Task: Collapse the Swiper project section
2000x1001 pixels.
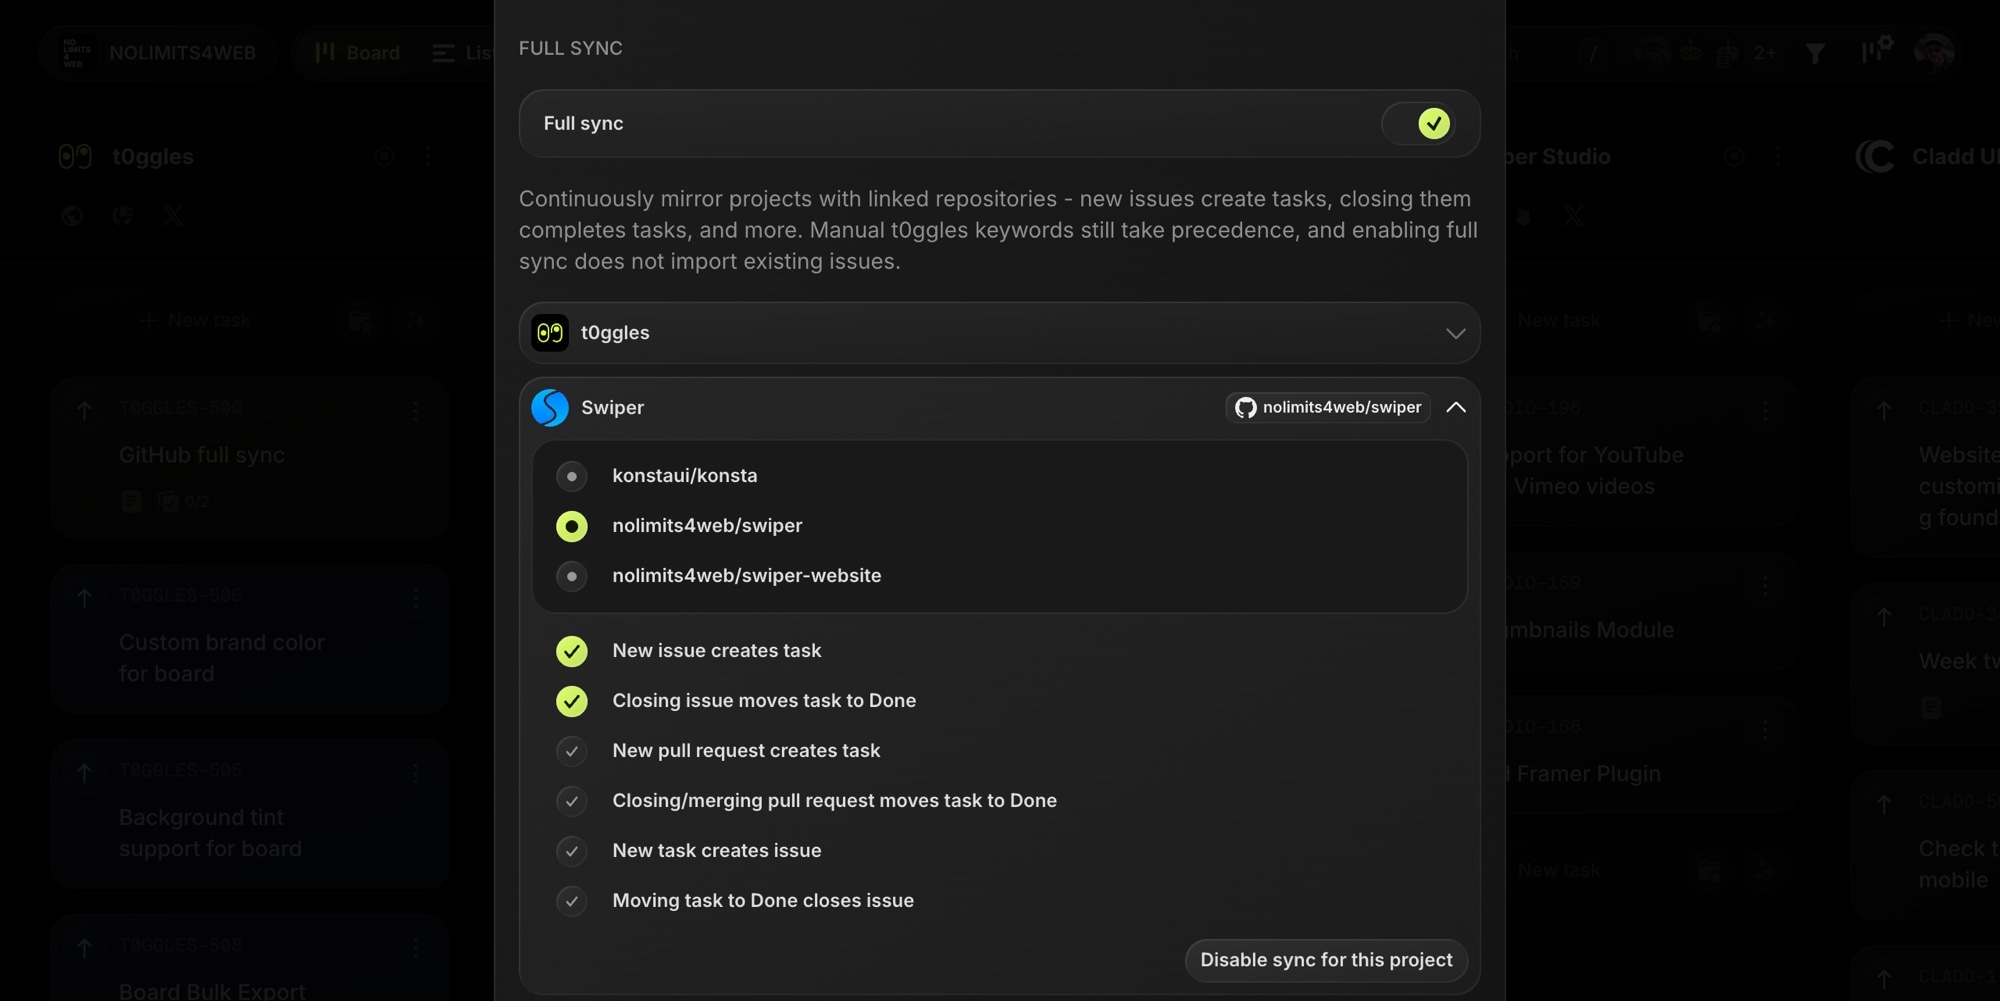Action: [1455, 408]
